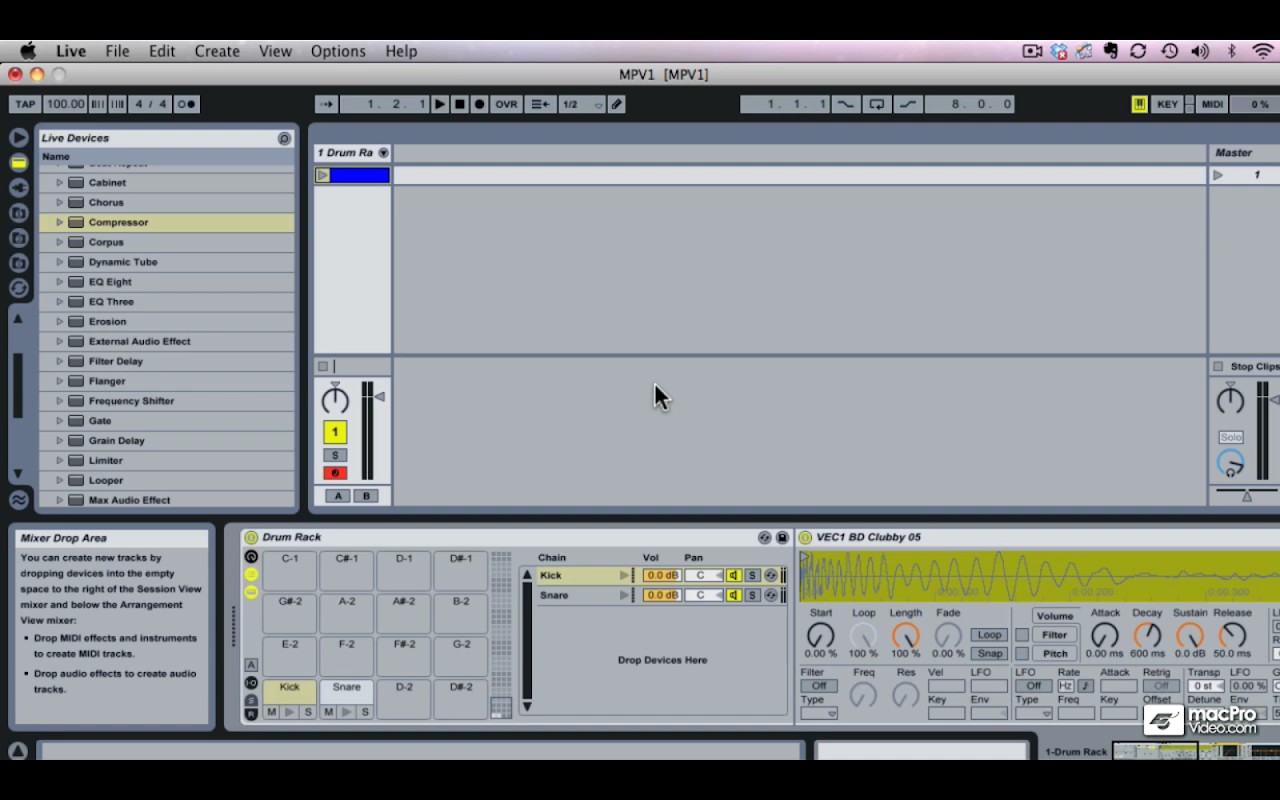Click the Groove Pool wave icon
Viewport: 1280px width, 800px height.
19,500
